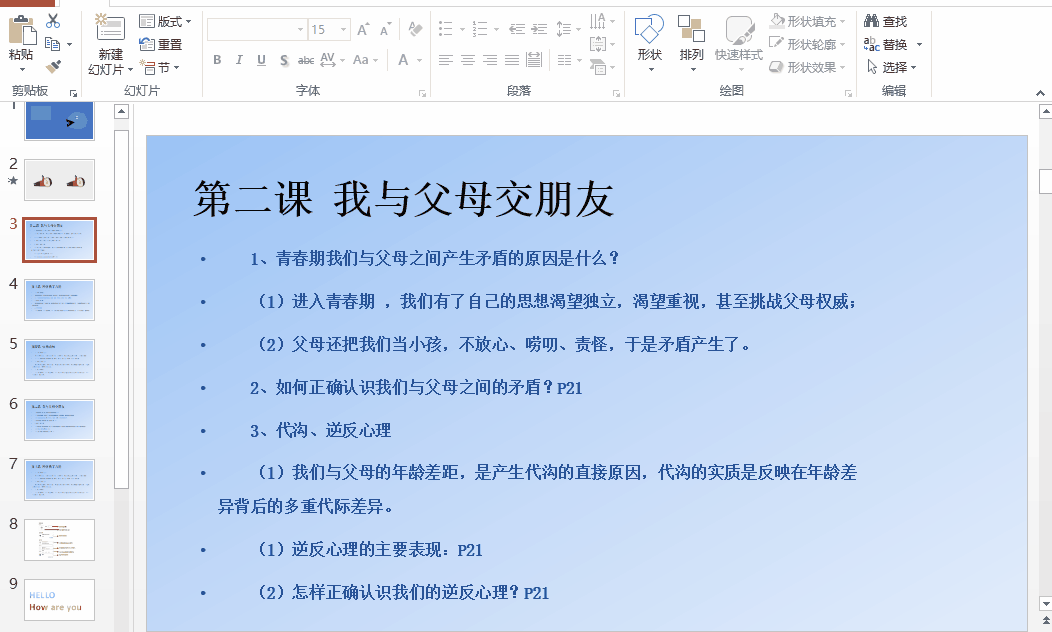
Task: Open the font size dropdown
Action: pyautogui.click(x=341, y=30)
